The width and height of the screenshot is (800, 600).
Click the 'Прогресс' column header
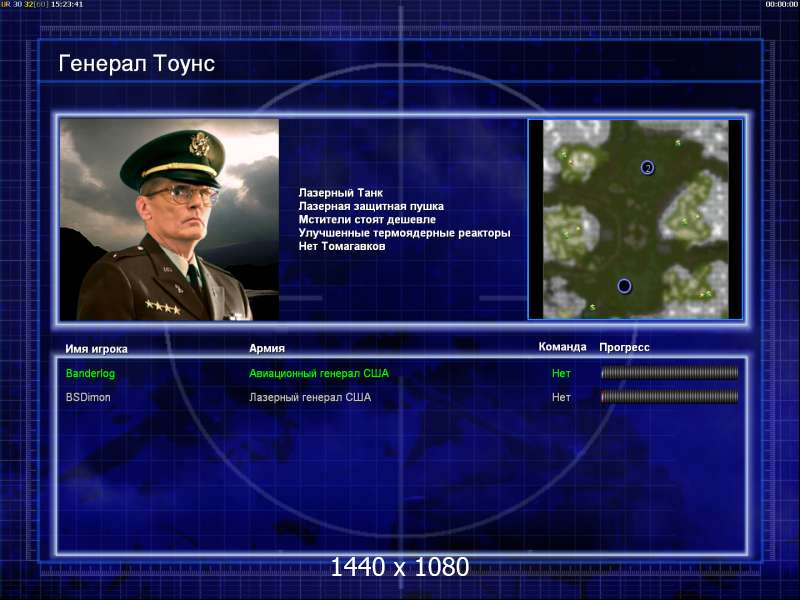click(624, 347)
